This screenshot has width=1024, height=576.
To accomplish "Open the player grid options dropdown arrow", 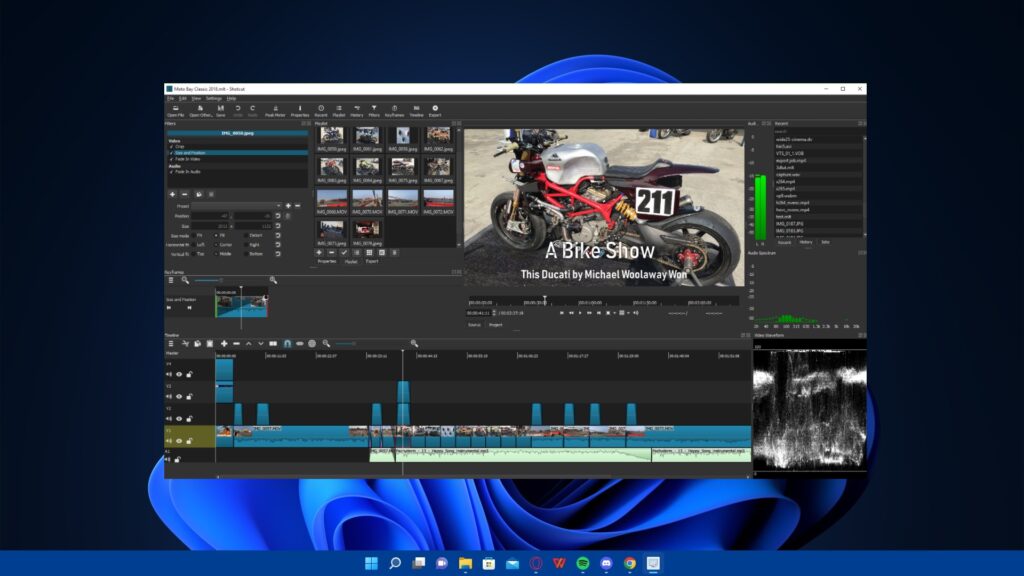I will point(628,313).
